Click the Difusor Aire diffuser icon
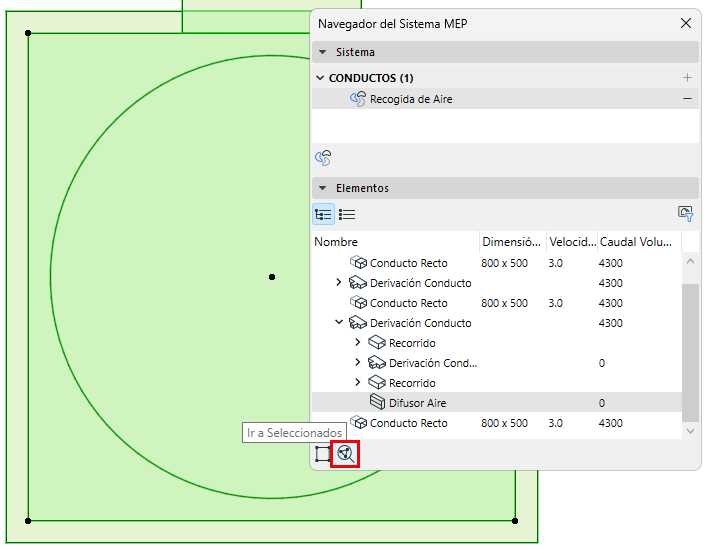The image size is (704, 550). click(377, 402)
